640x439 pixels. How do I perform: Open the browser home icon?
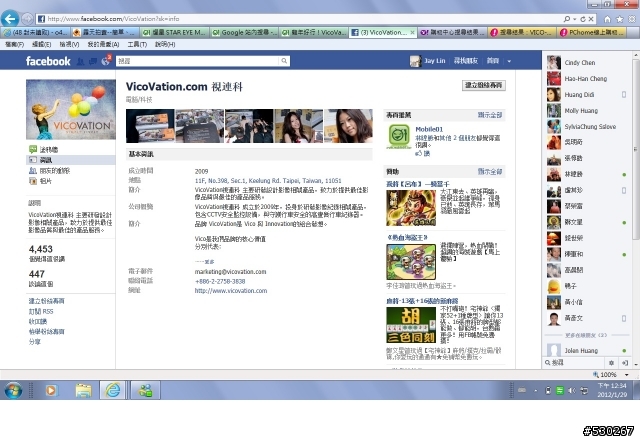tap(607, 19)
